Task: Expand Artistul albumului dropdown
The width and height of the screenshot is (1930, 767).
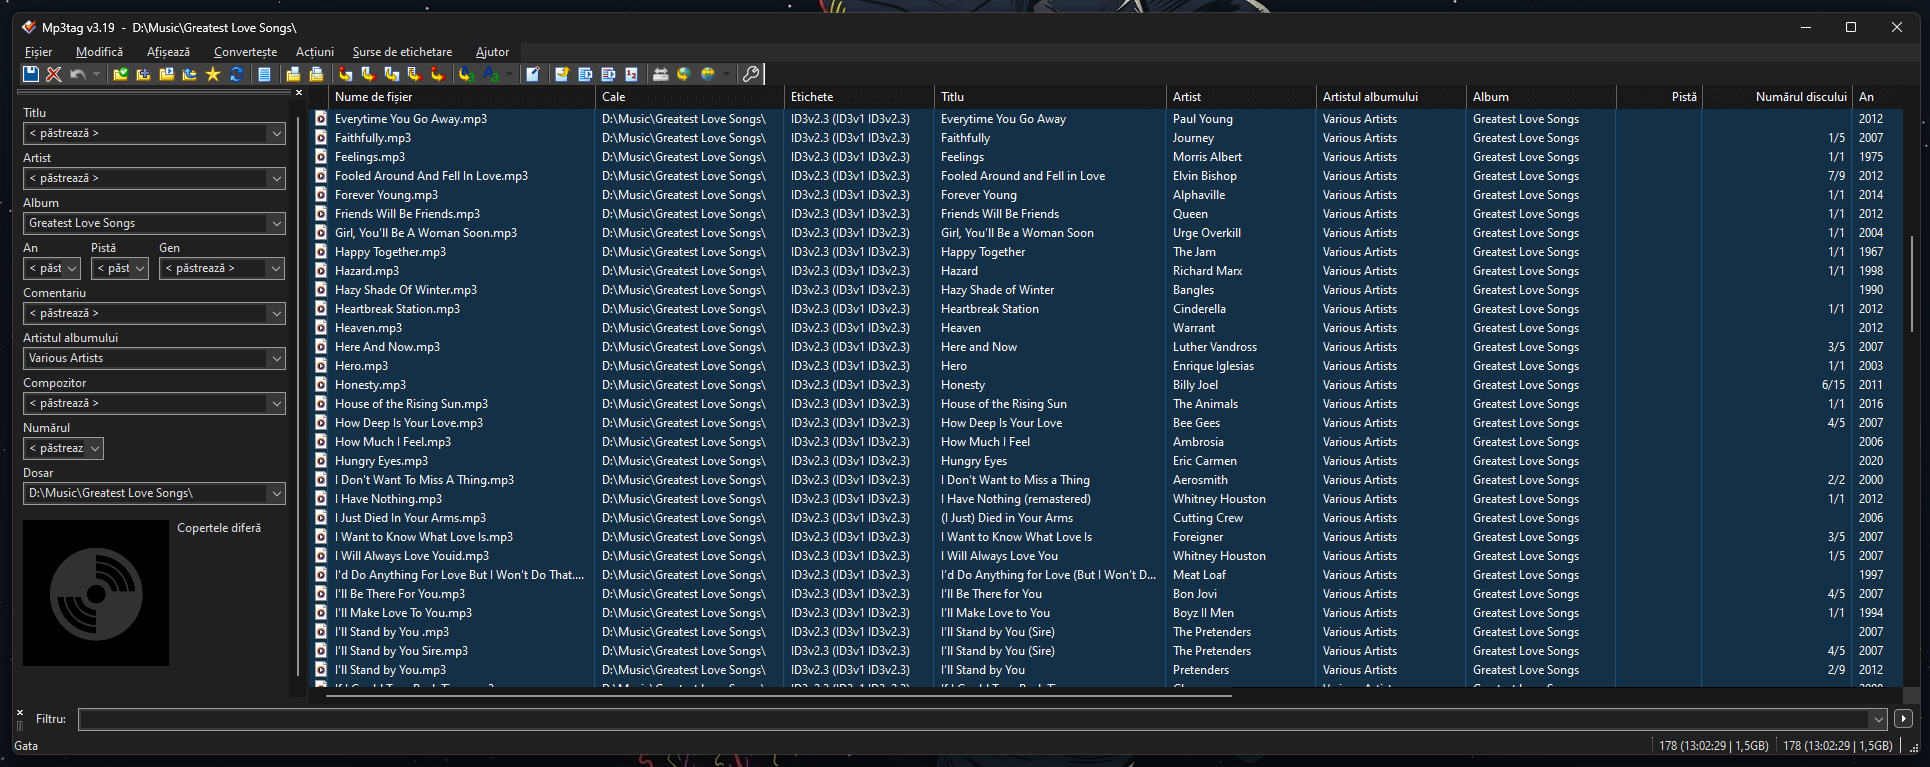Action: pyautogui.click(x=276, y=358)
